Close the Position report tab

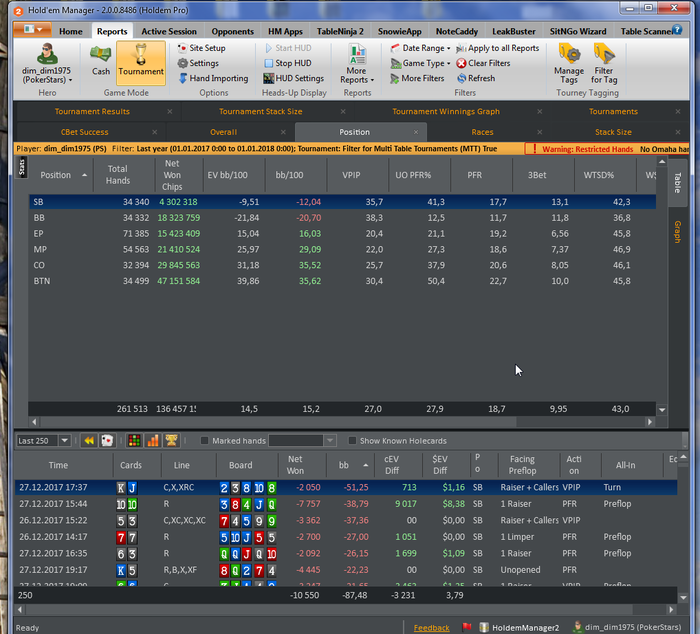point(416,132)
